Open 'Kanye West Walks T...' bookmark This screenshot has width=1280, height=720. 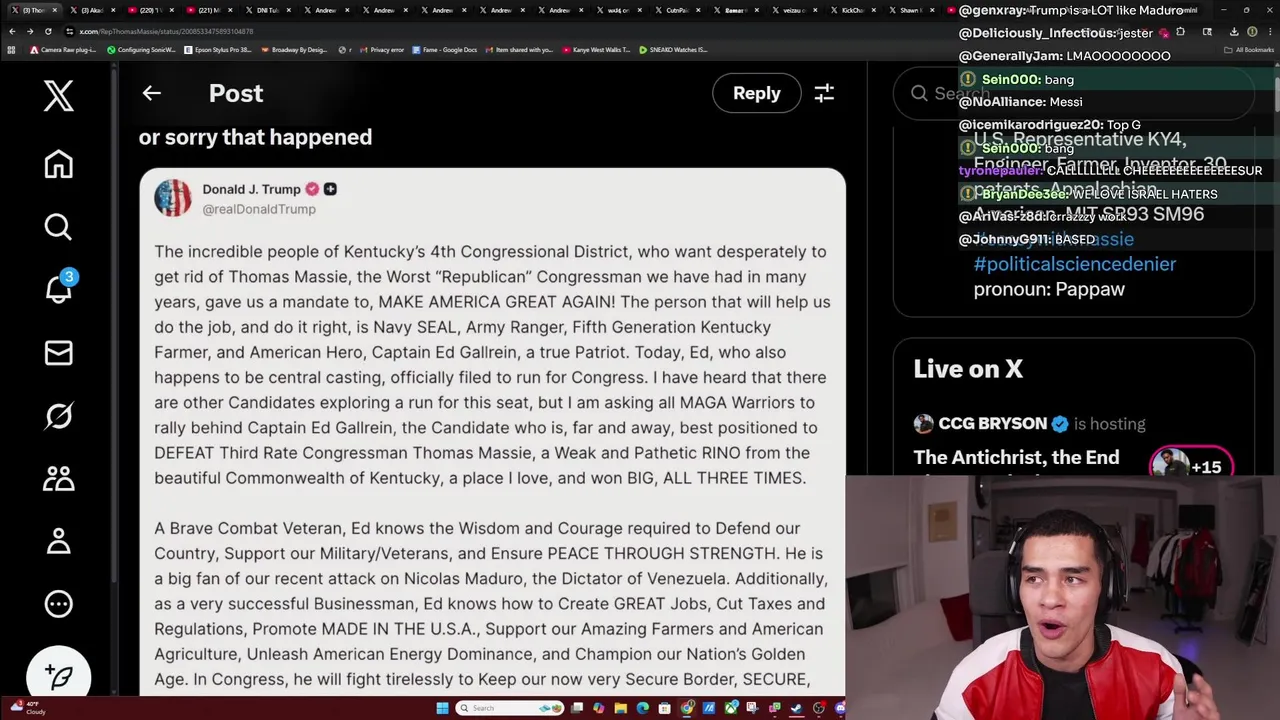coord(596,49)
